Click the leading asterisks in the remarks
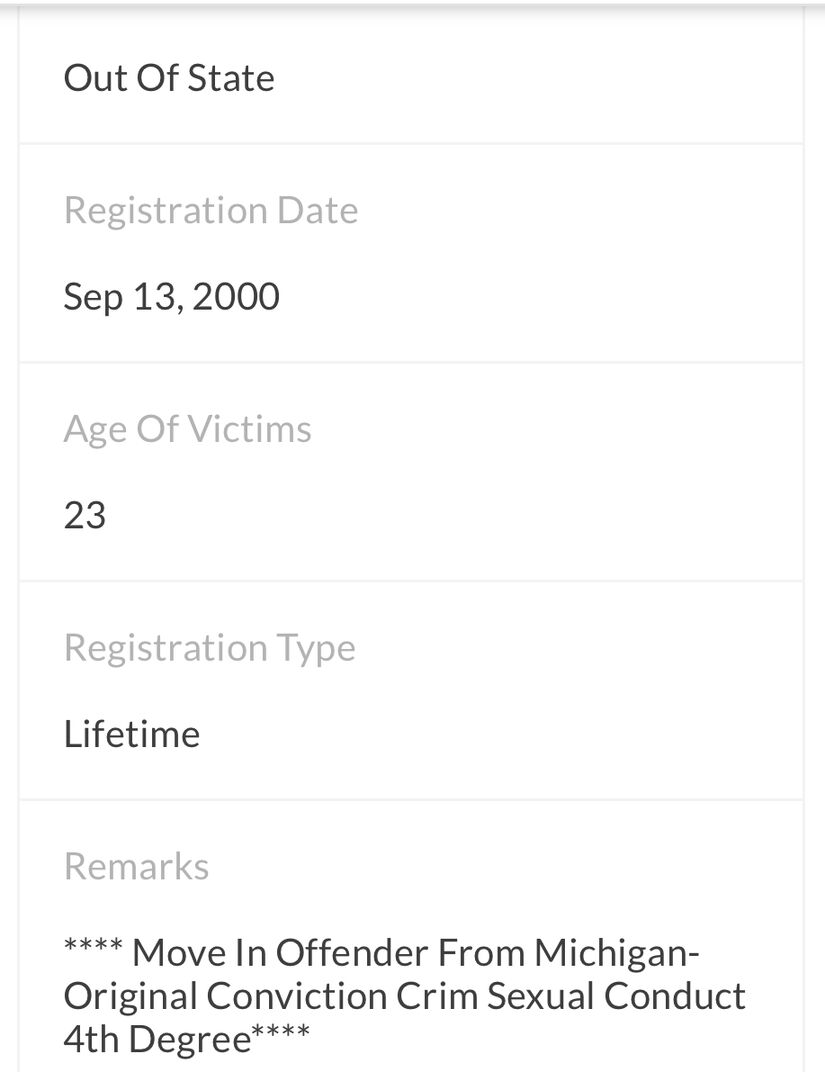Screen dimensions: 825x1072 (x=93, y=945)
